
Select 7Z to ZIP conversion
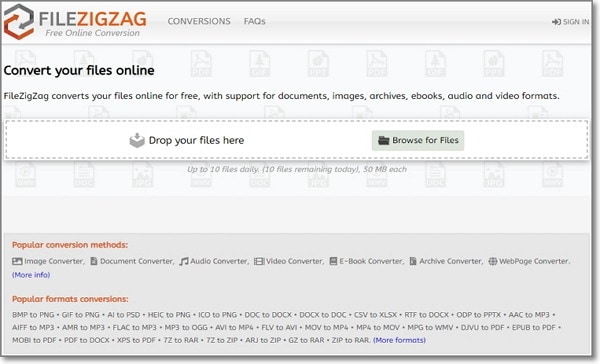[222, 340]
